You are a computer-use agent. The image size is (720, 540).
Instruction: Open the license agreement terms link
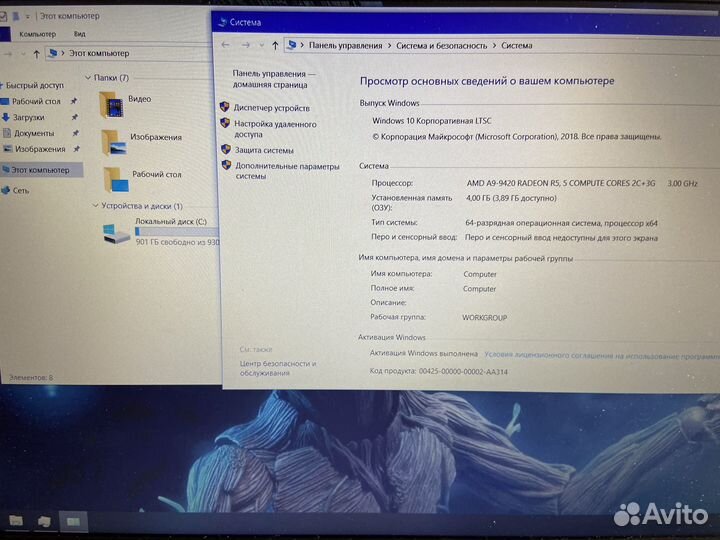pos(602,355)
